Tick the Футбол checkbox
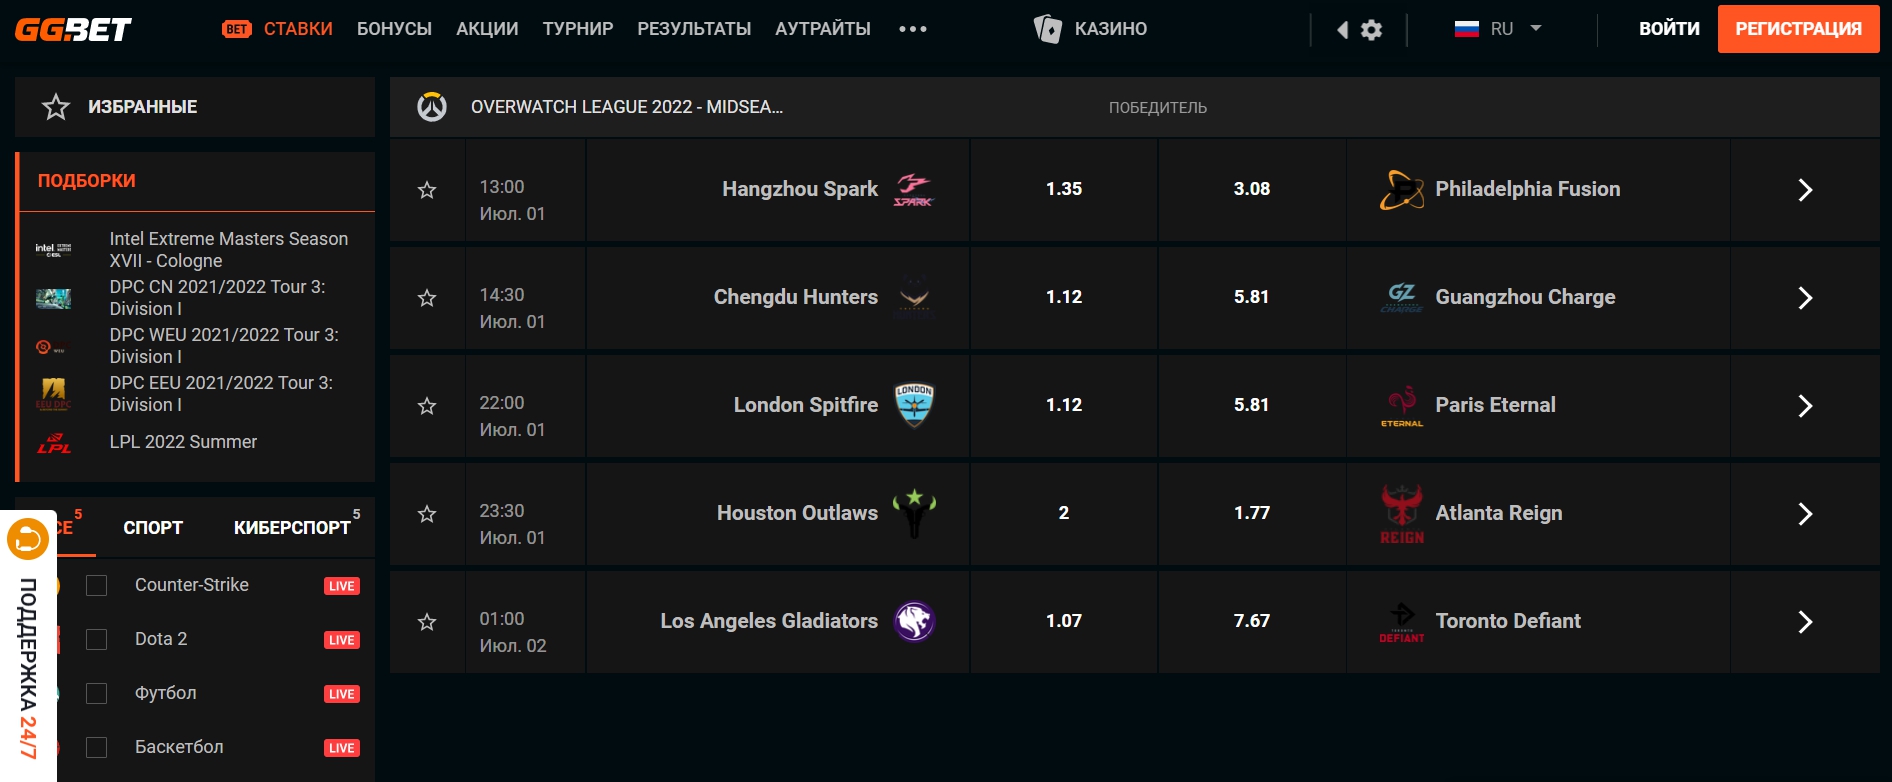The image size is (1892, 782). coord(97,693)
